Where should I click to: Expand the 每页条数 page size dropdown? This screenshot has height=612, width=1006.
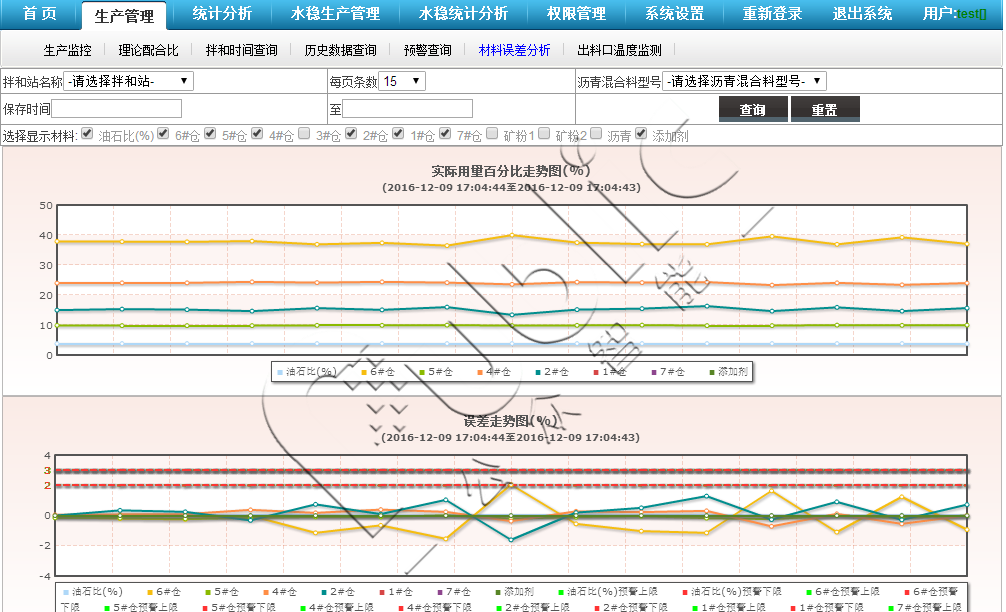(402, 81)
